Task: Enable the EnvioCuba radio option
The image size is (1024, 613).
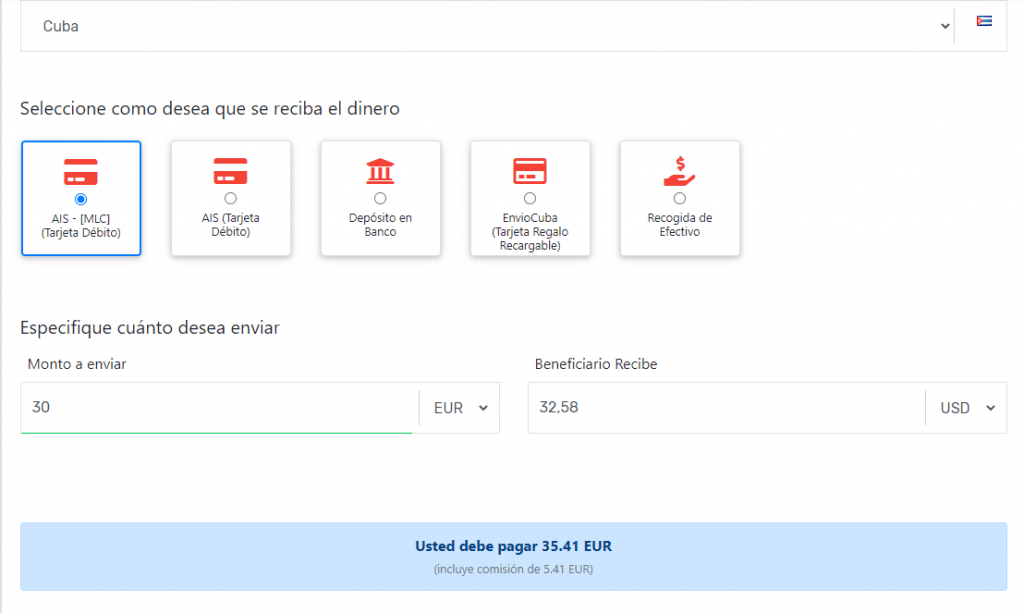Action: pyautogui.click(x=530, y=198)
